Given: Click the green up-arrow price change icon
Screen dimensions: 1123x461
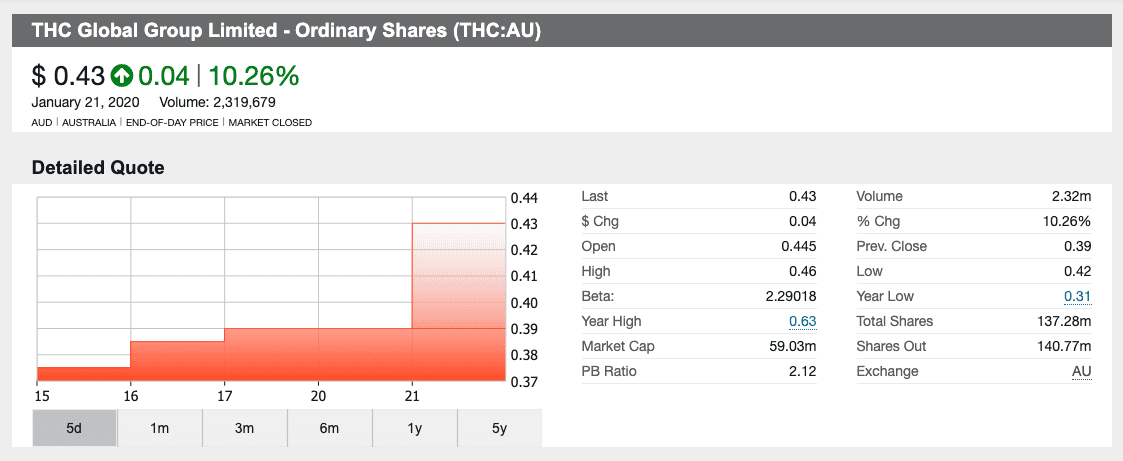Looking at the screenshot, I should (122, 75).
